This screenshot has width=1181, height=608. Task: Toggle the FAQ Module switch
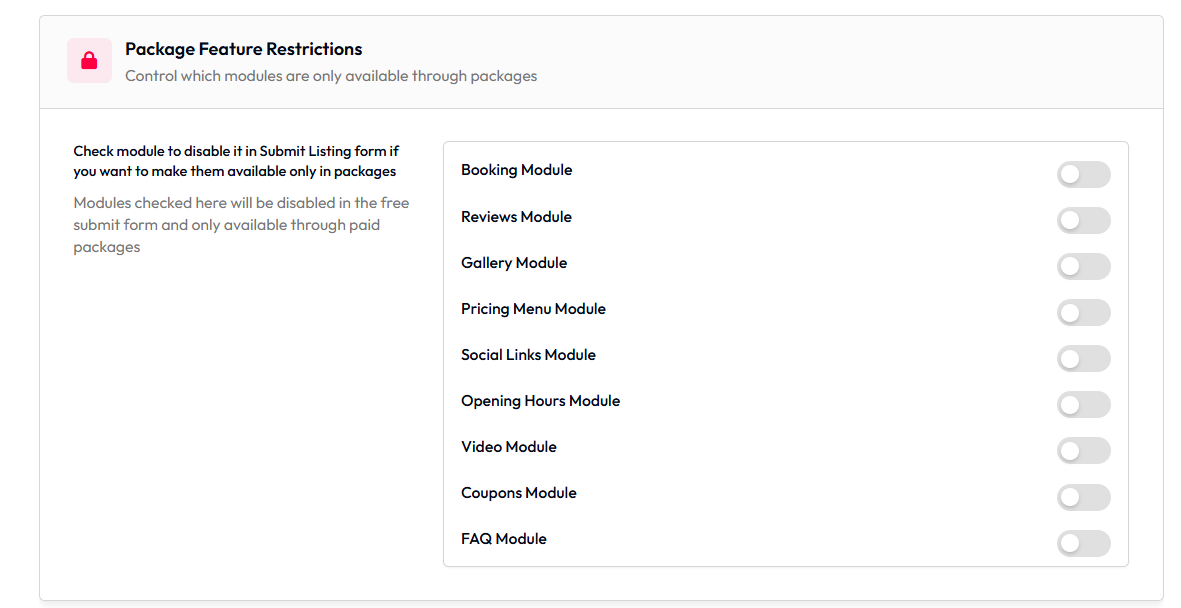click(1083, 543)
